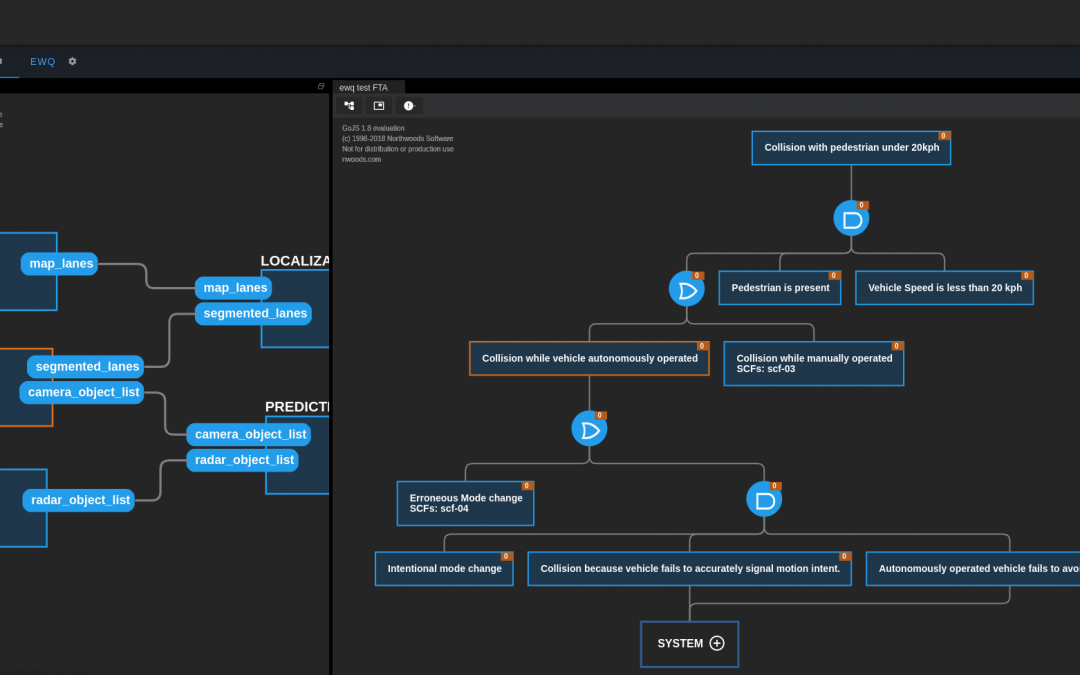Select camera_object_list input port on PREDICTION block
This screenshot has width=1080, height=675.
pyautogui.click(x=249, y=435)
